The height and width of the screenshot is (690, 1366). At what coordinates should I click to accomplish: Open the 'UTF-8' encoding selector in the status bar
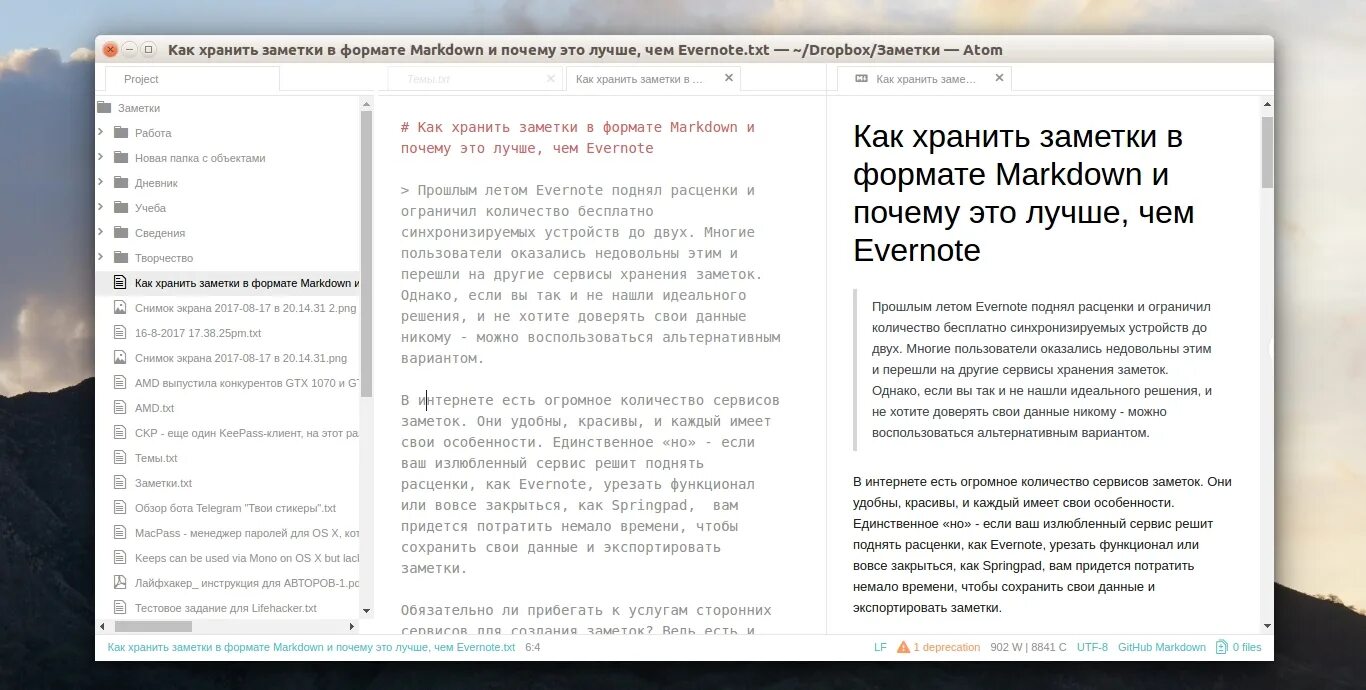pyautogui.click(x=1094, y=647)
